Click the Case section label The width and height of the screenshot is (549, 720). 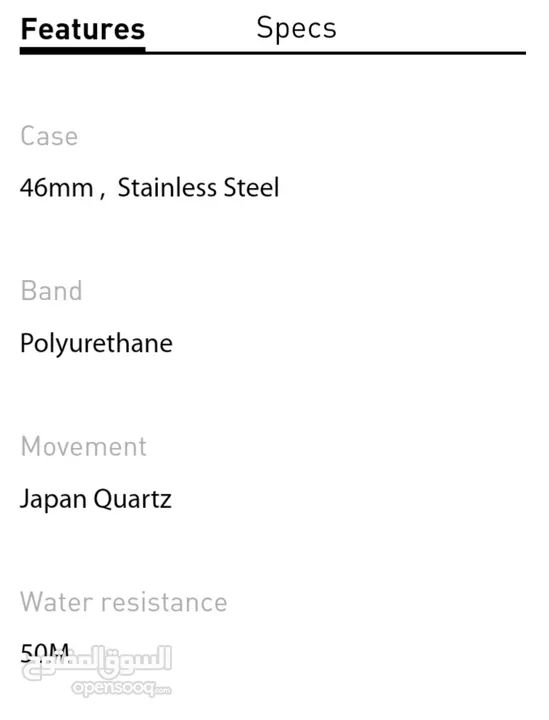(49, 136)
